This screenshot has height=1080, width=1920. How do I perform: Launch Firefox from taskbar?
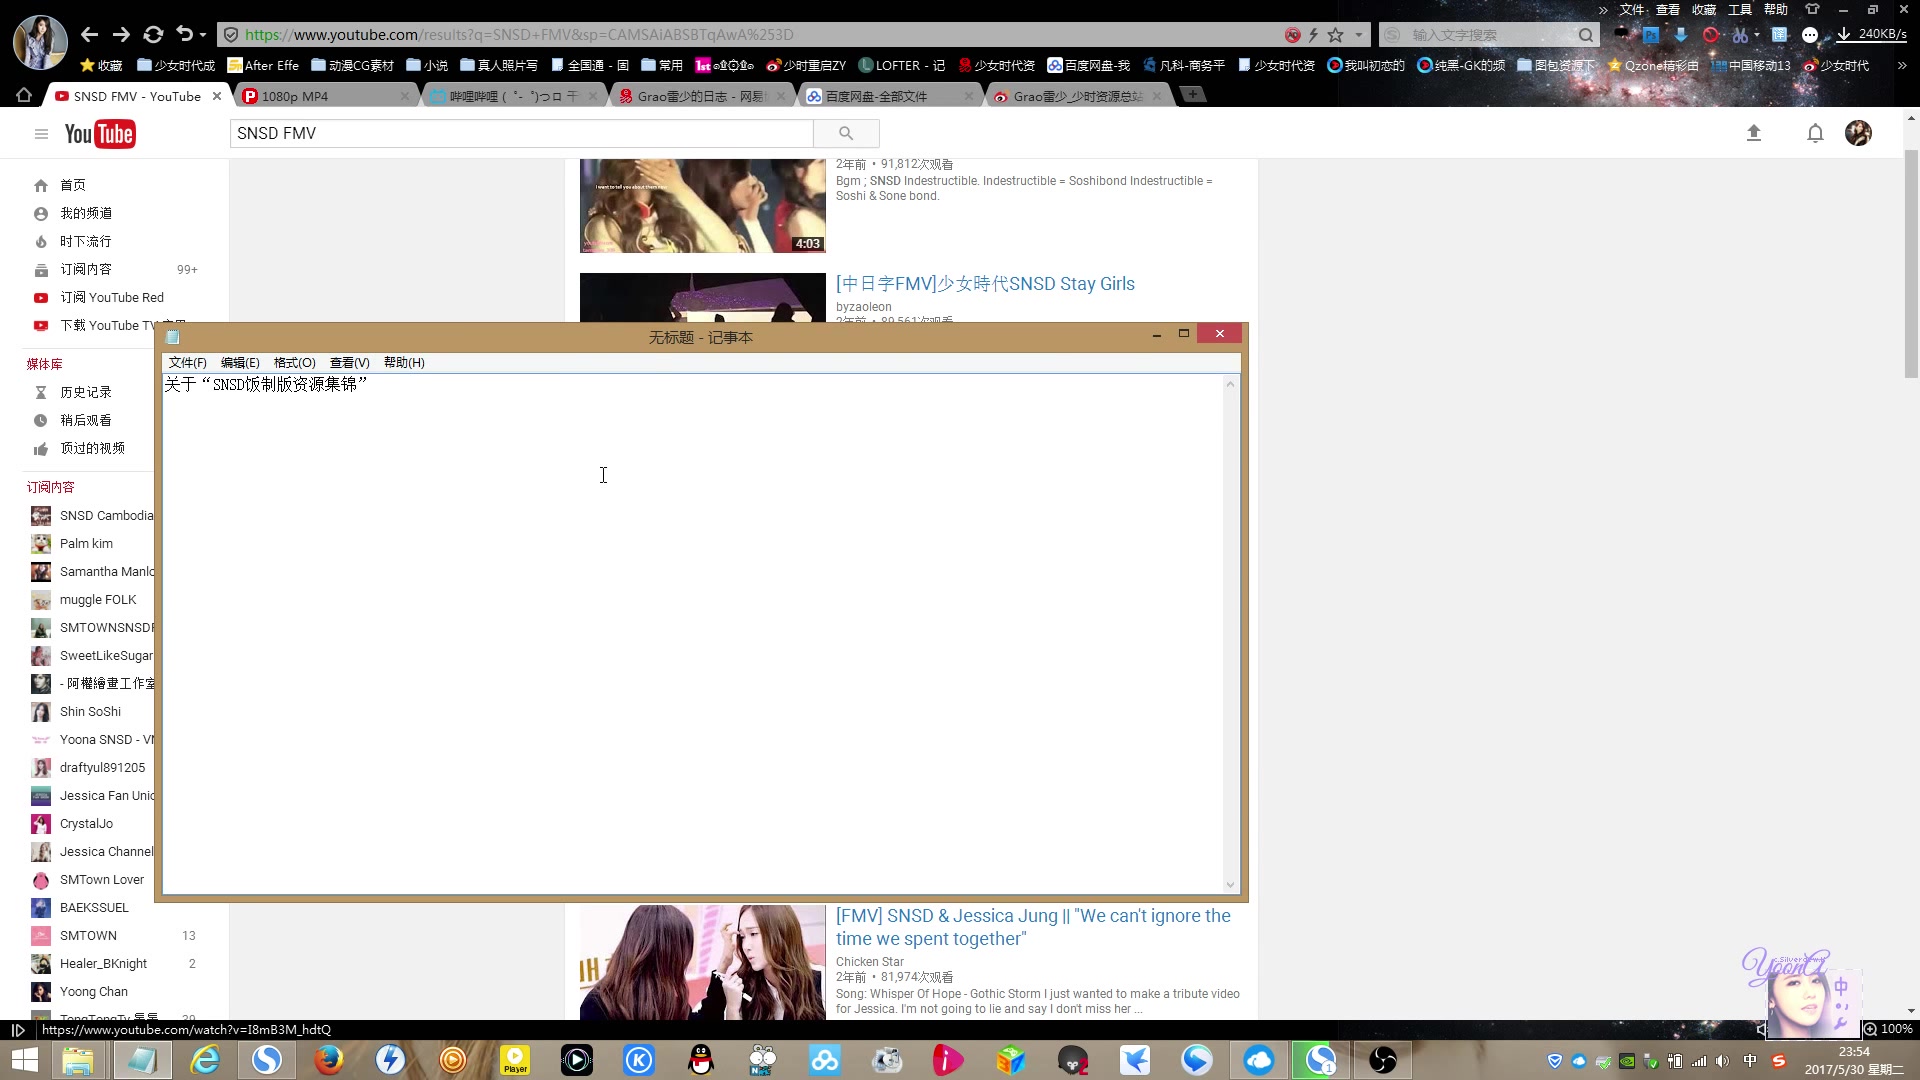328,1060
